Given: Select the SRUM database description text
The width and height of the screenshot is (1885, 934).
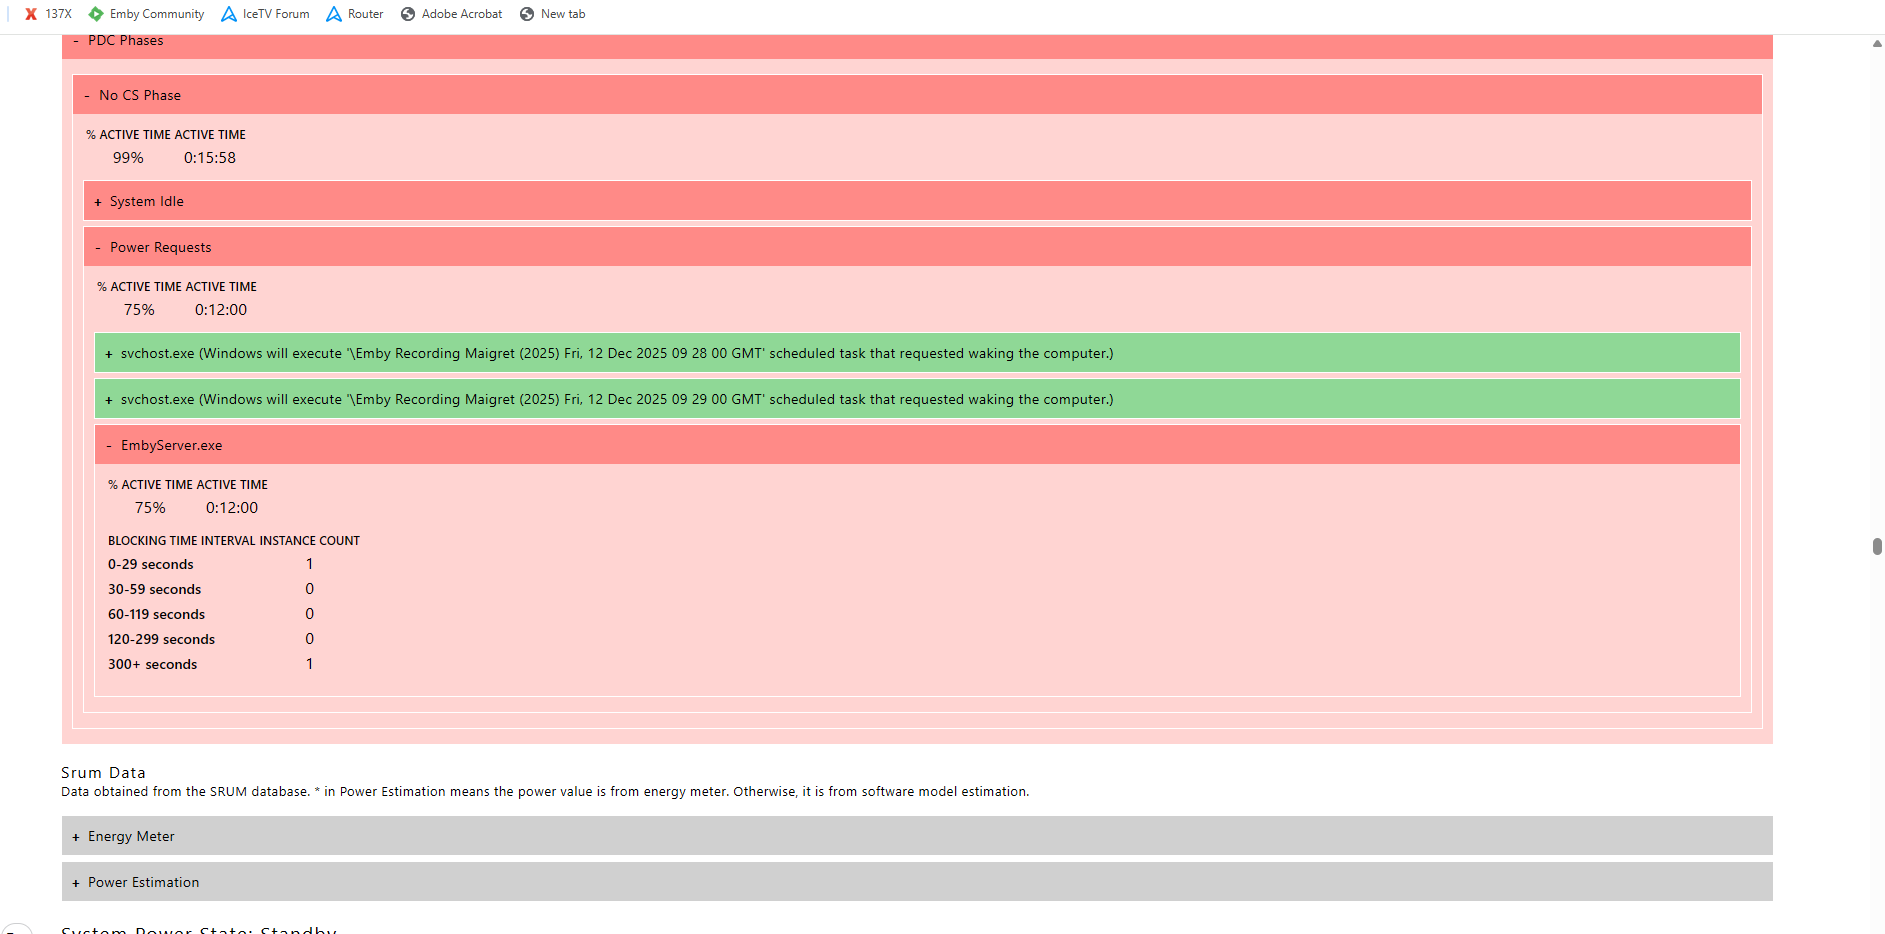Looking at the screenshot, I should pyautogui.click(x=545, y=792).
